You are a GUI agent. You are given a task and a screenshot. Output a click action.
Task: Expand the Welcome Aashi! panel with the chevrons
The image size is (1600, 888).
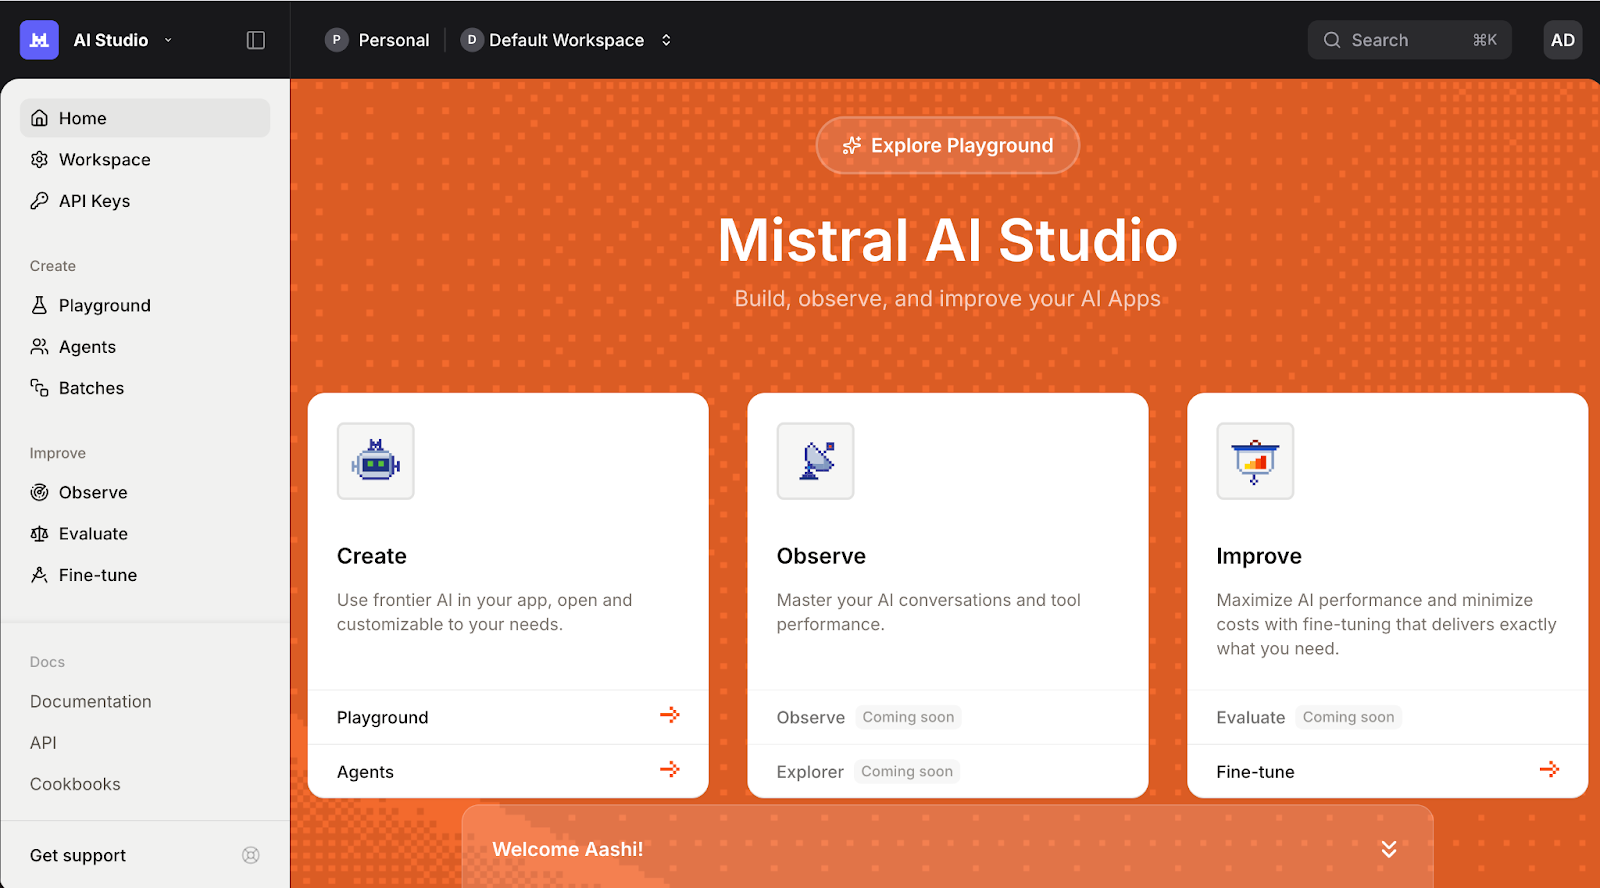point(1389,849)
